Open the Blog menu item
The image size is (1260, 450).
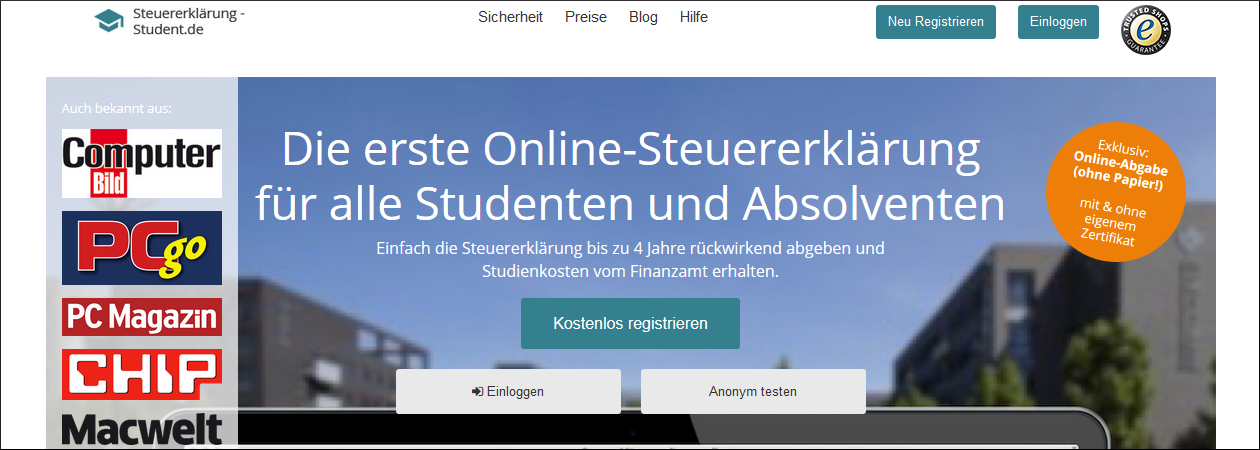tap(643, 17)
